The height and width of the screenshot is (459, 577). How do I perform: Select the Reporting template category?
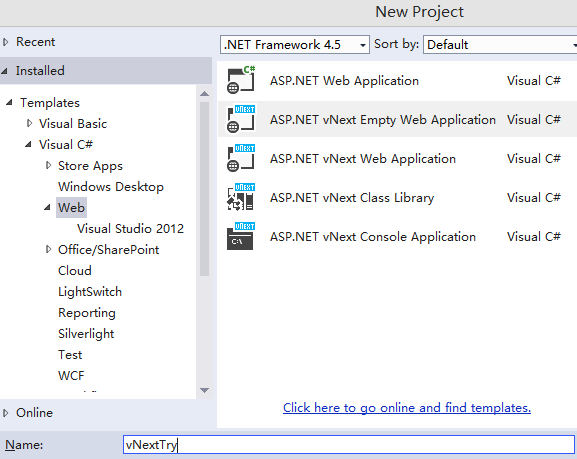click(87, 313)
